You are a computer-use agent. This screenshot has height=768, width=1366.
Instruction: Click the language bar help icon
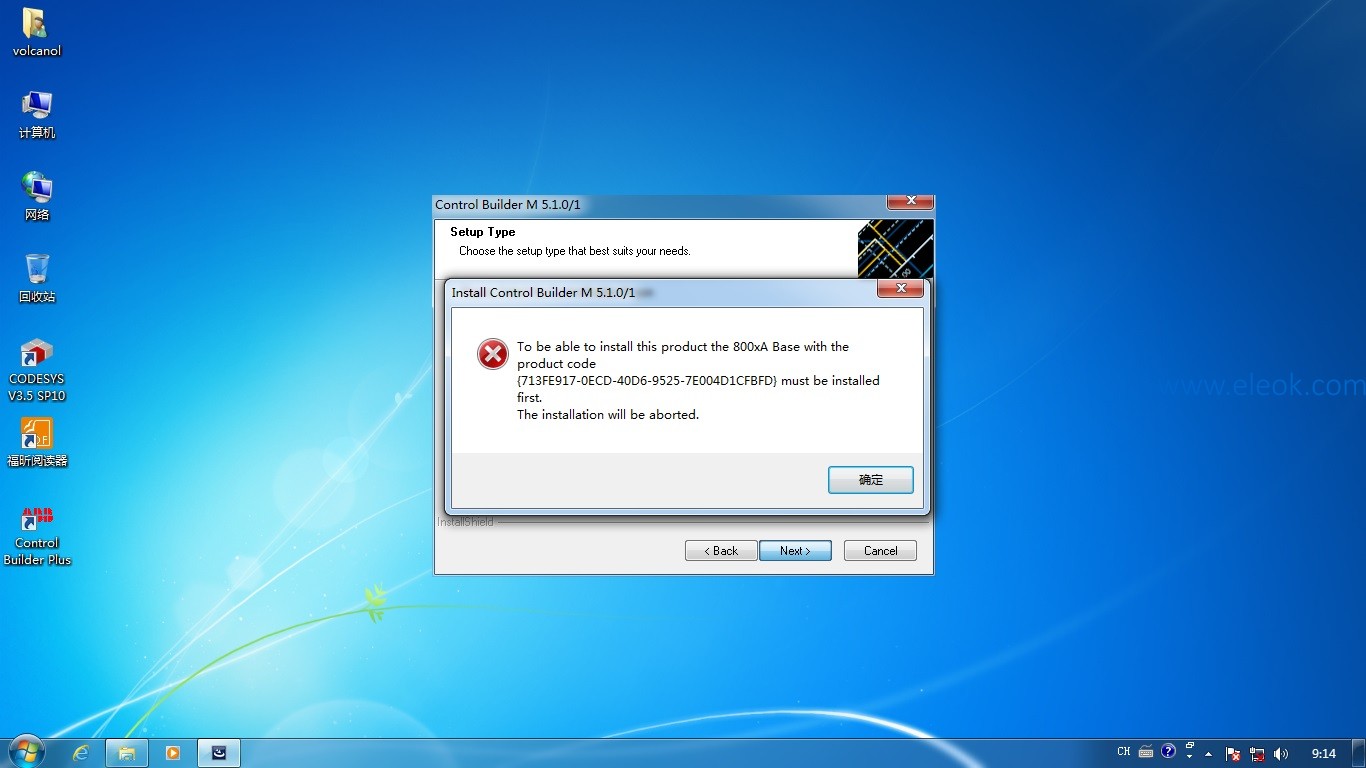(x=1168, y=752)
